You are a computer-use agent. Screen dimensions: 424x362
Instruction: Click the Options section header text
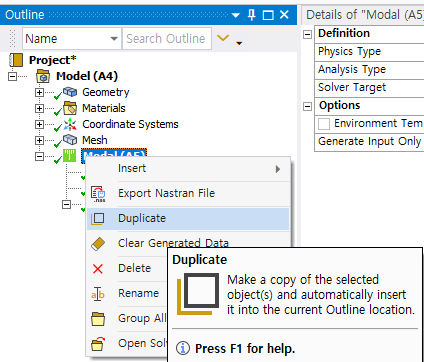point(340,105)
